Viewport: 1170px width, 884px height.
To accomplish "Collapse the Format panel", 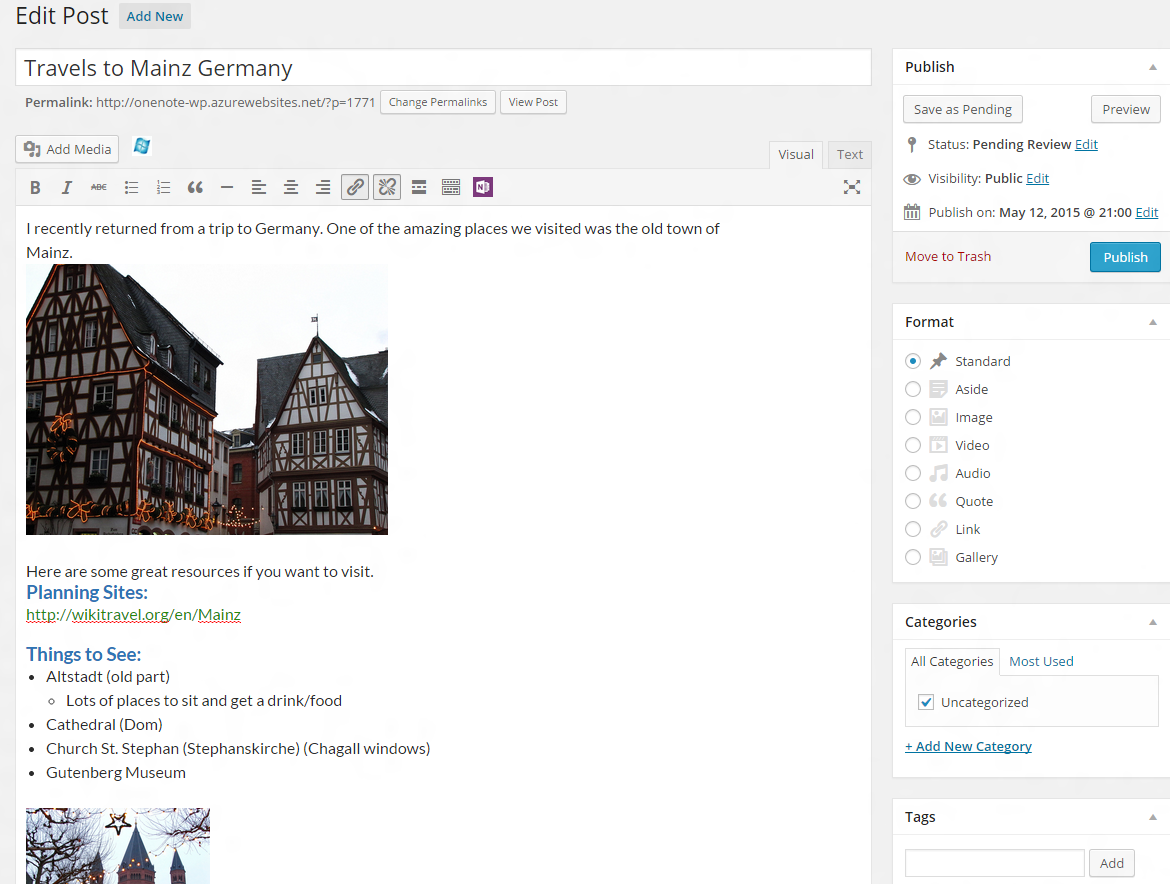I will (1152, 322).
